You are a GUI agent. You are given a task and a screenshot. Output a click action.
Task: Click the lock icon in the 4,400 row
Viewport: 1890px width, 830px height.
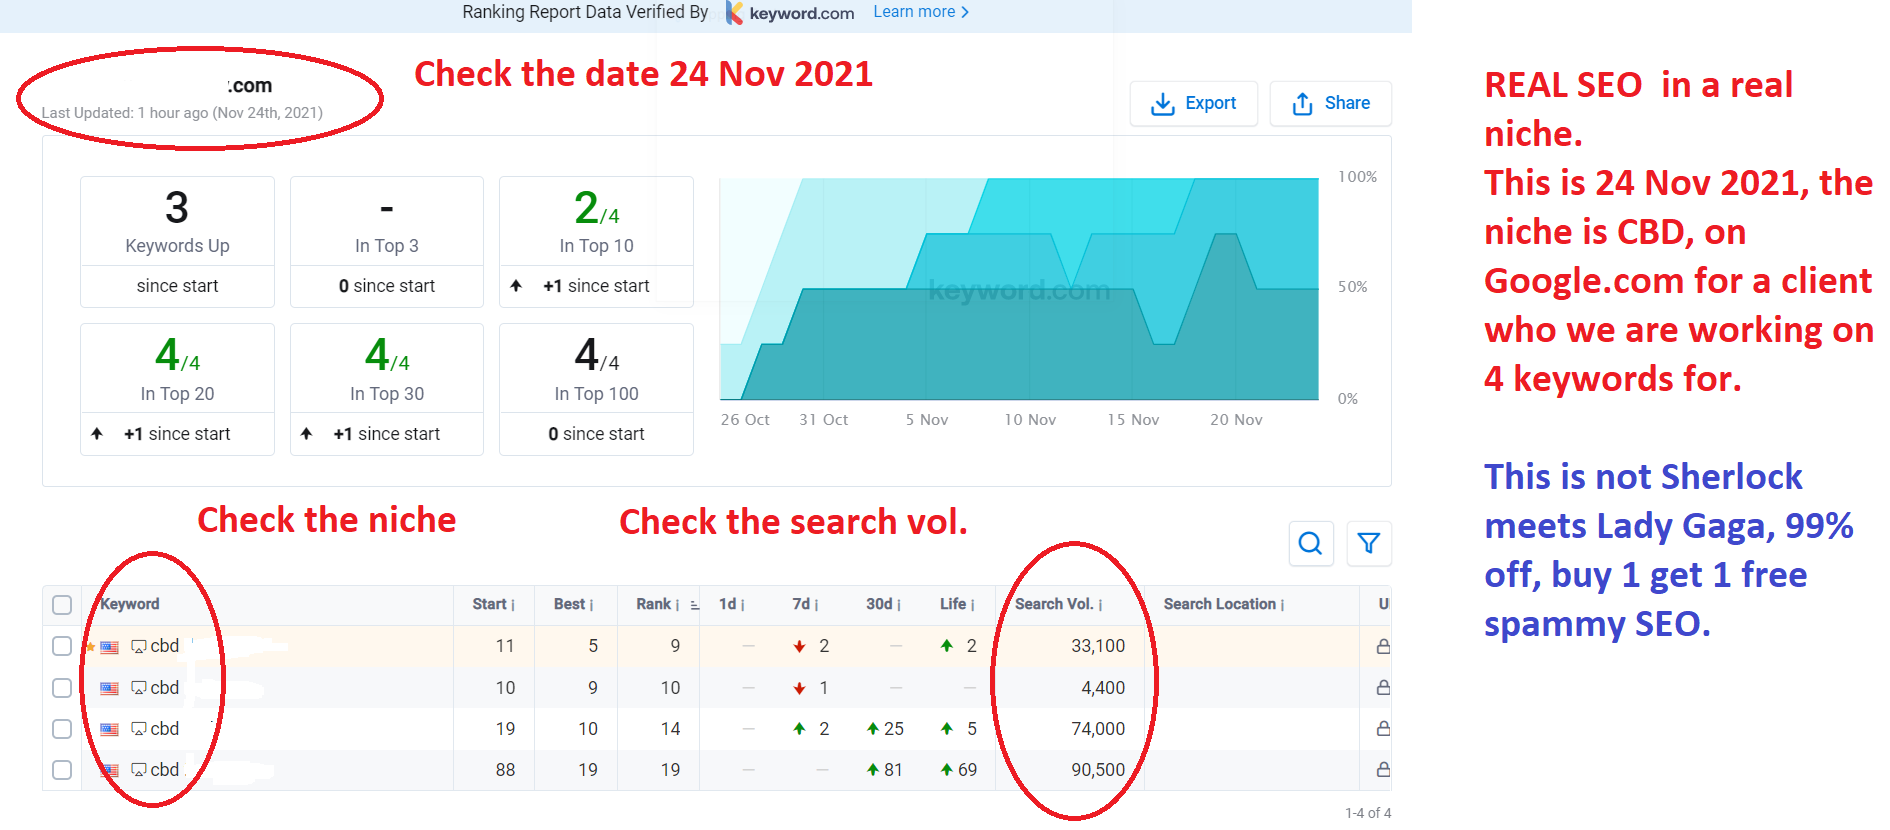click(1383, 688)
